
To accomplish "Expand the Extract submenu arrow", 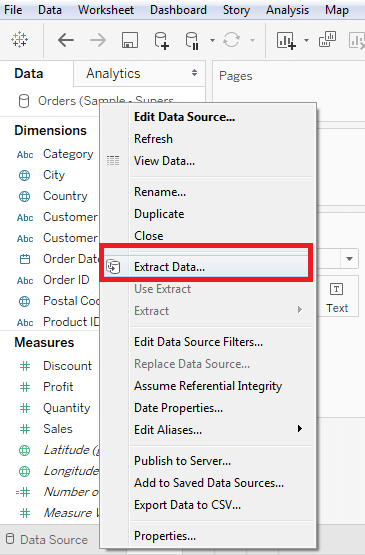I will (x=300, y=310).
